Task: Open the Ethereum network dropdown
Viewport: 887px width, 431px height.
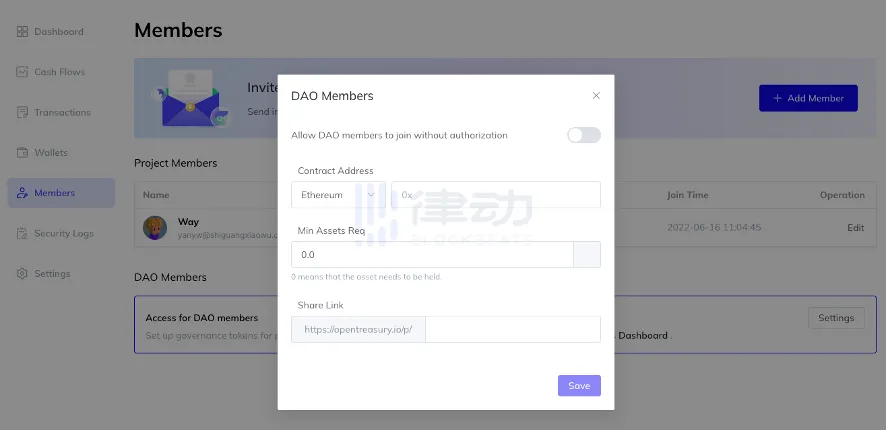Action: click(338, 195)
